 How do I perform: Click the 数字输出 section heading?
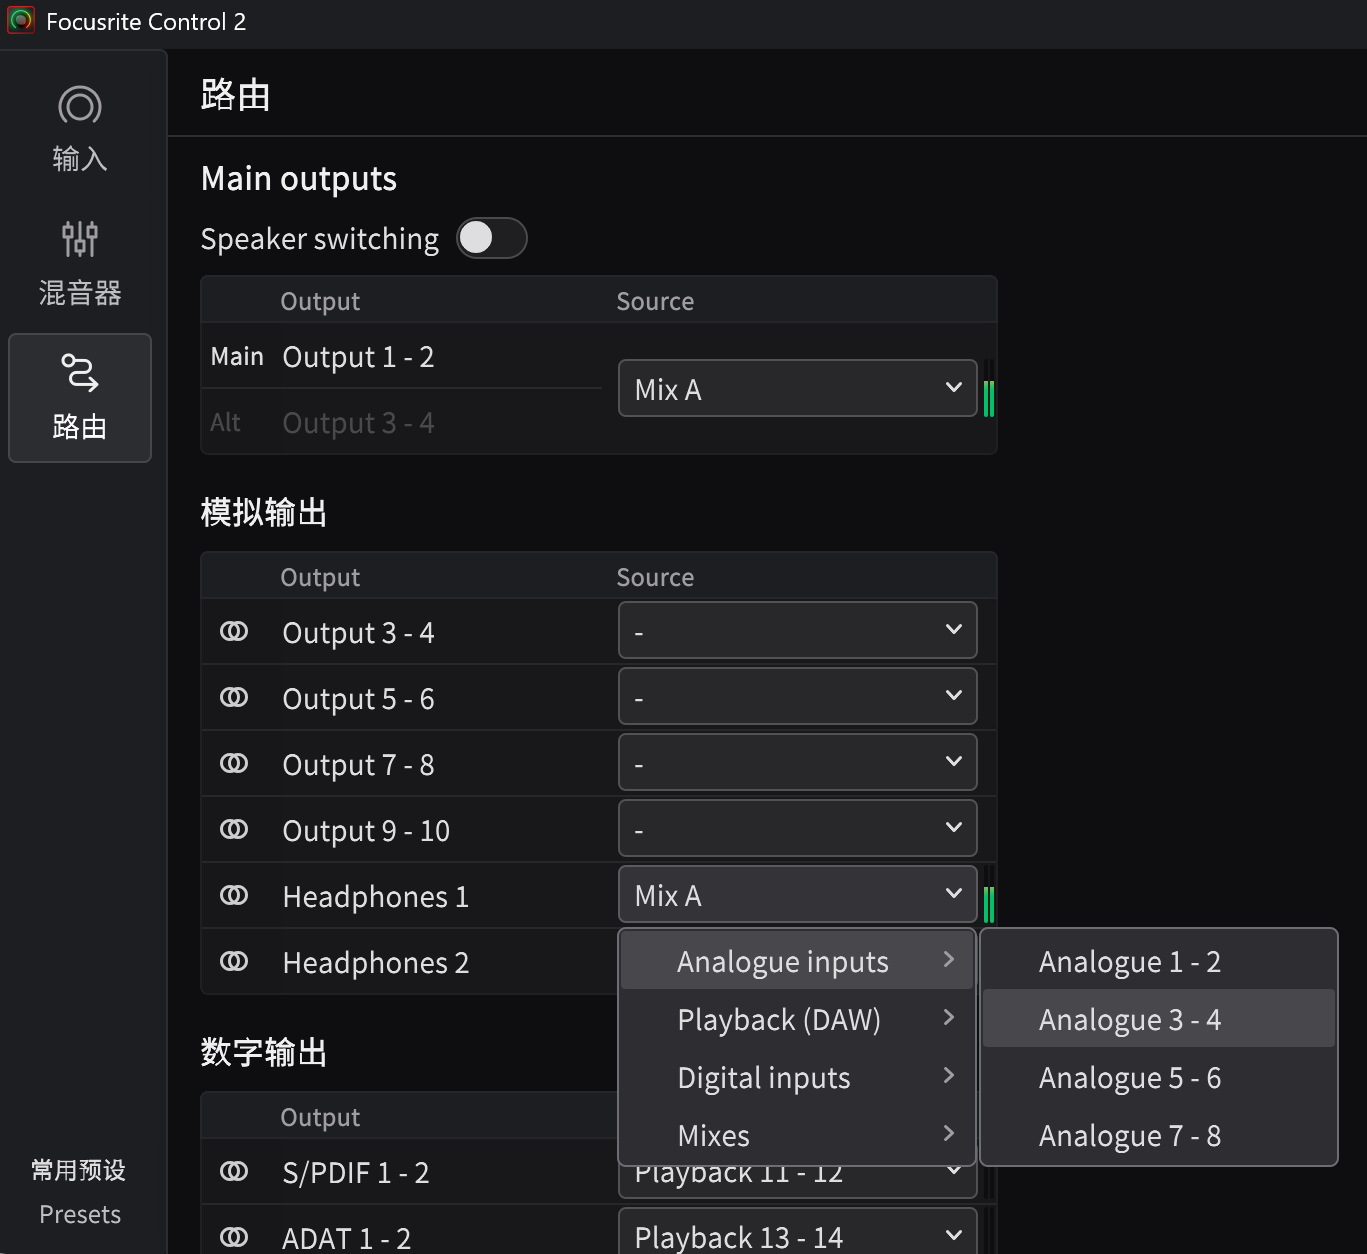coord(264,1052)
